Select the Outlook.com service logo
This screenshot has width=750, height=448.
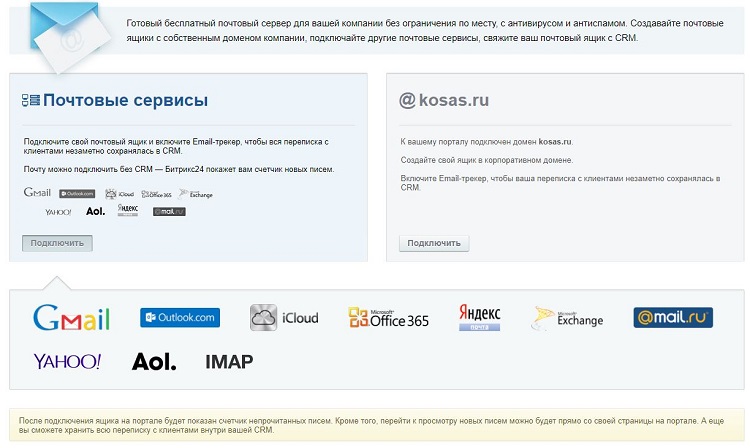180,317
